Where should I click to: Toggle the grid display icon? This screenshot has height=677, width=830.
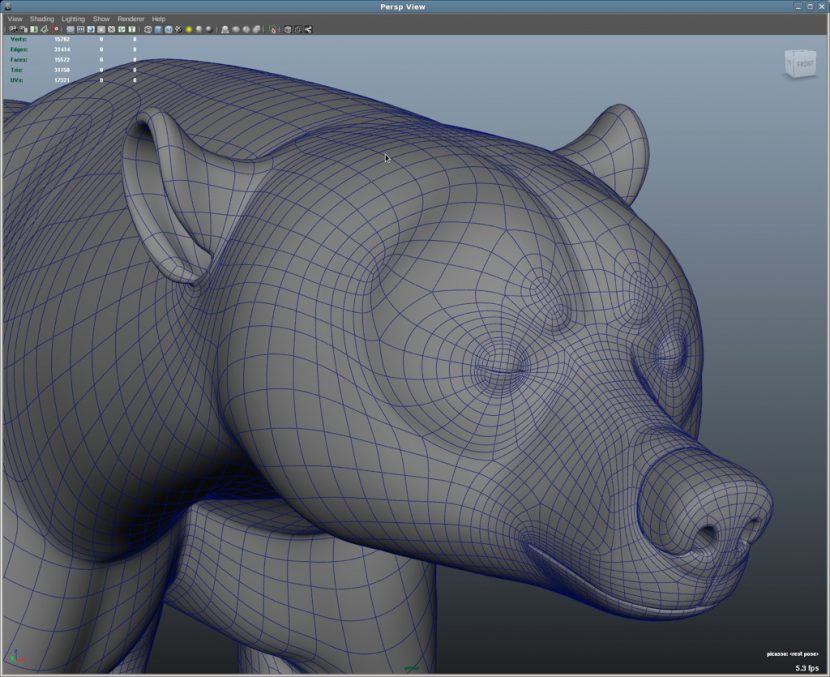tap(71, 31)
